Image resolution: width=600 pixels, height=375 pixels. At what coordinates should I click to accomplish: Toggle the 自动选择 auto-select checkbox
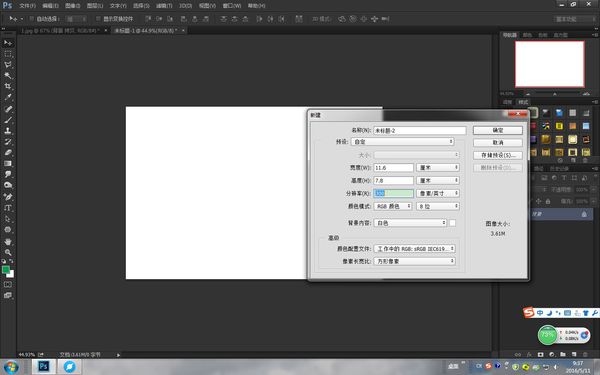click(32, 19)
